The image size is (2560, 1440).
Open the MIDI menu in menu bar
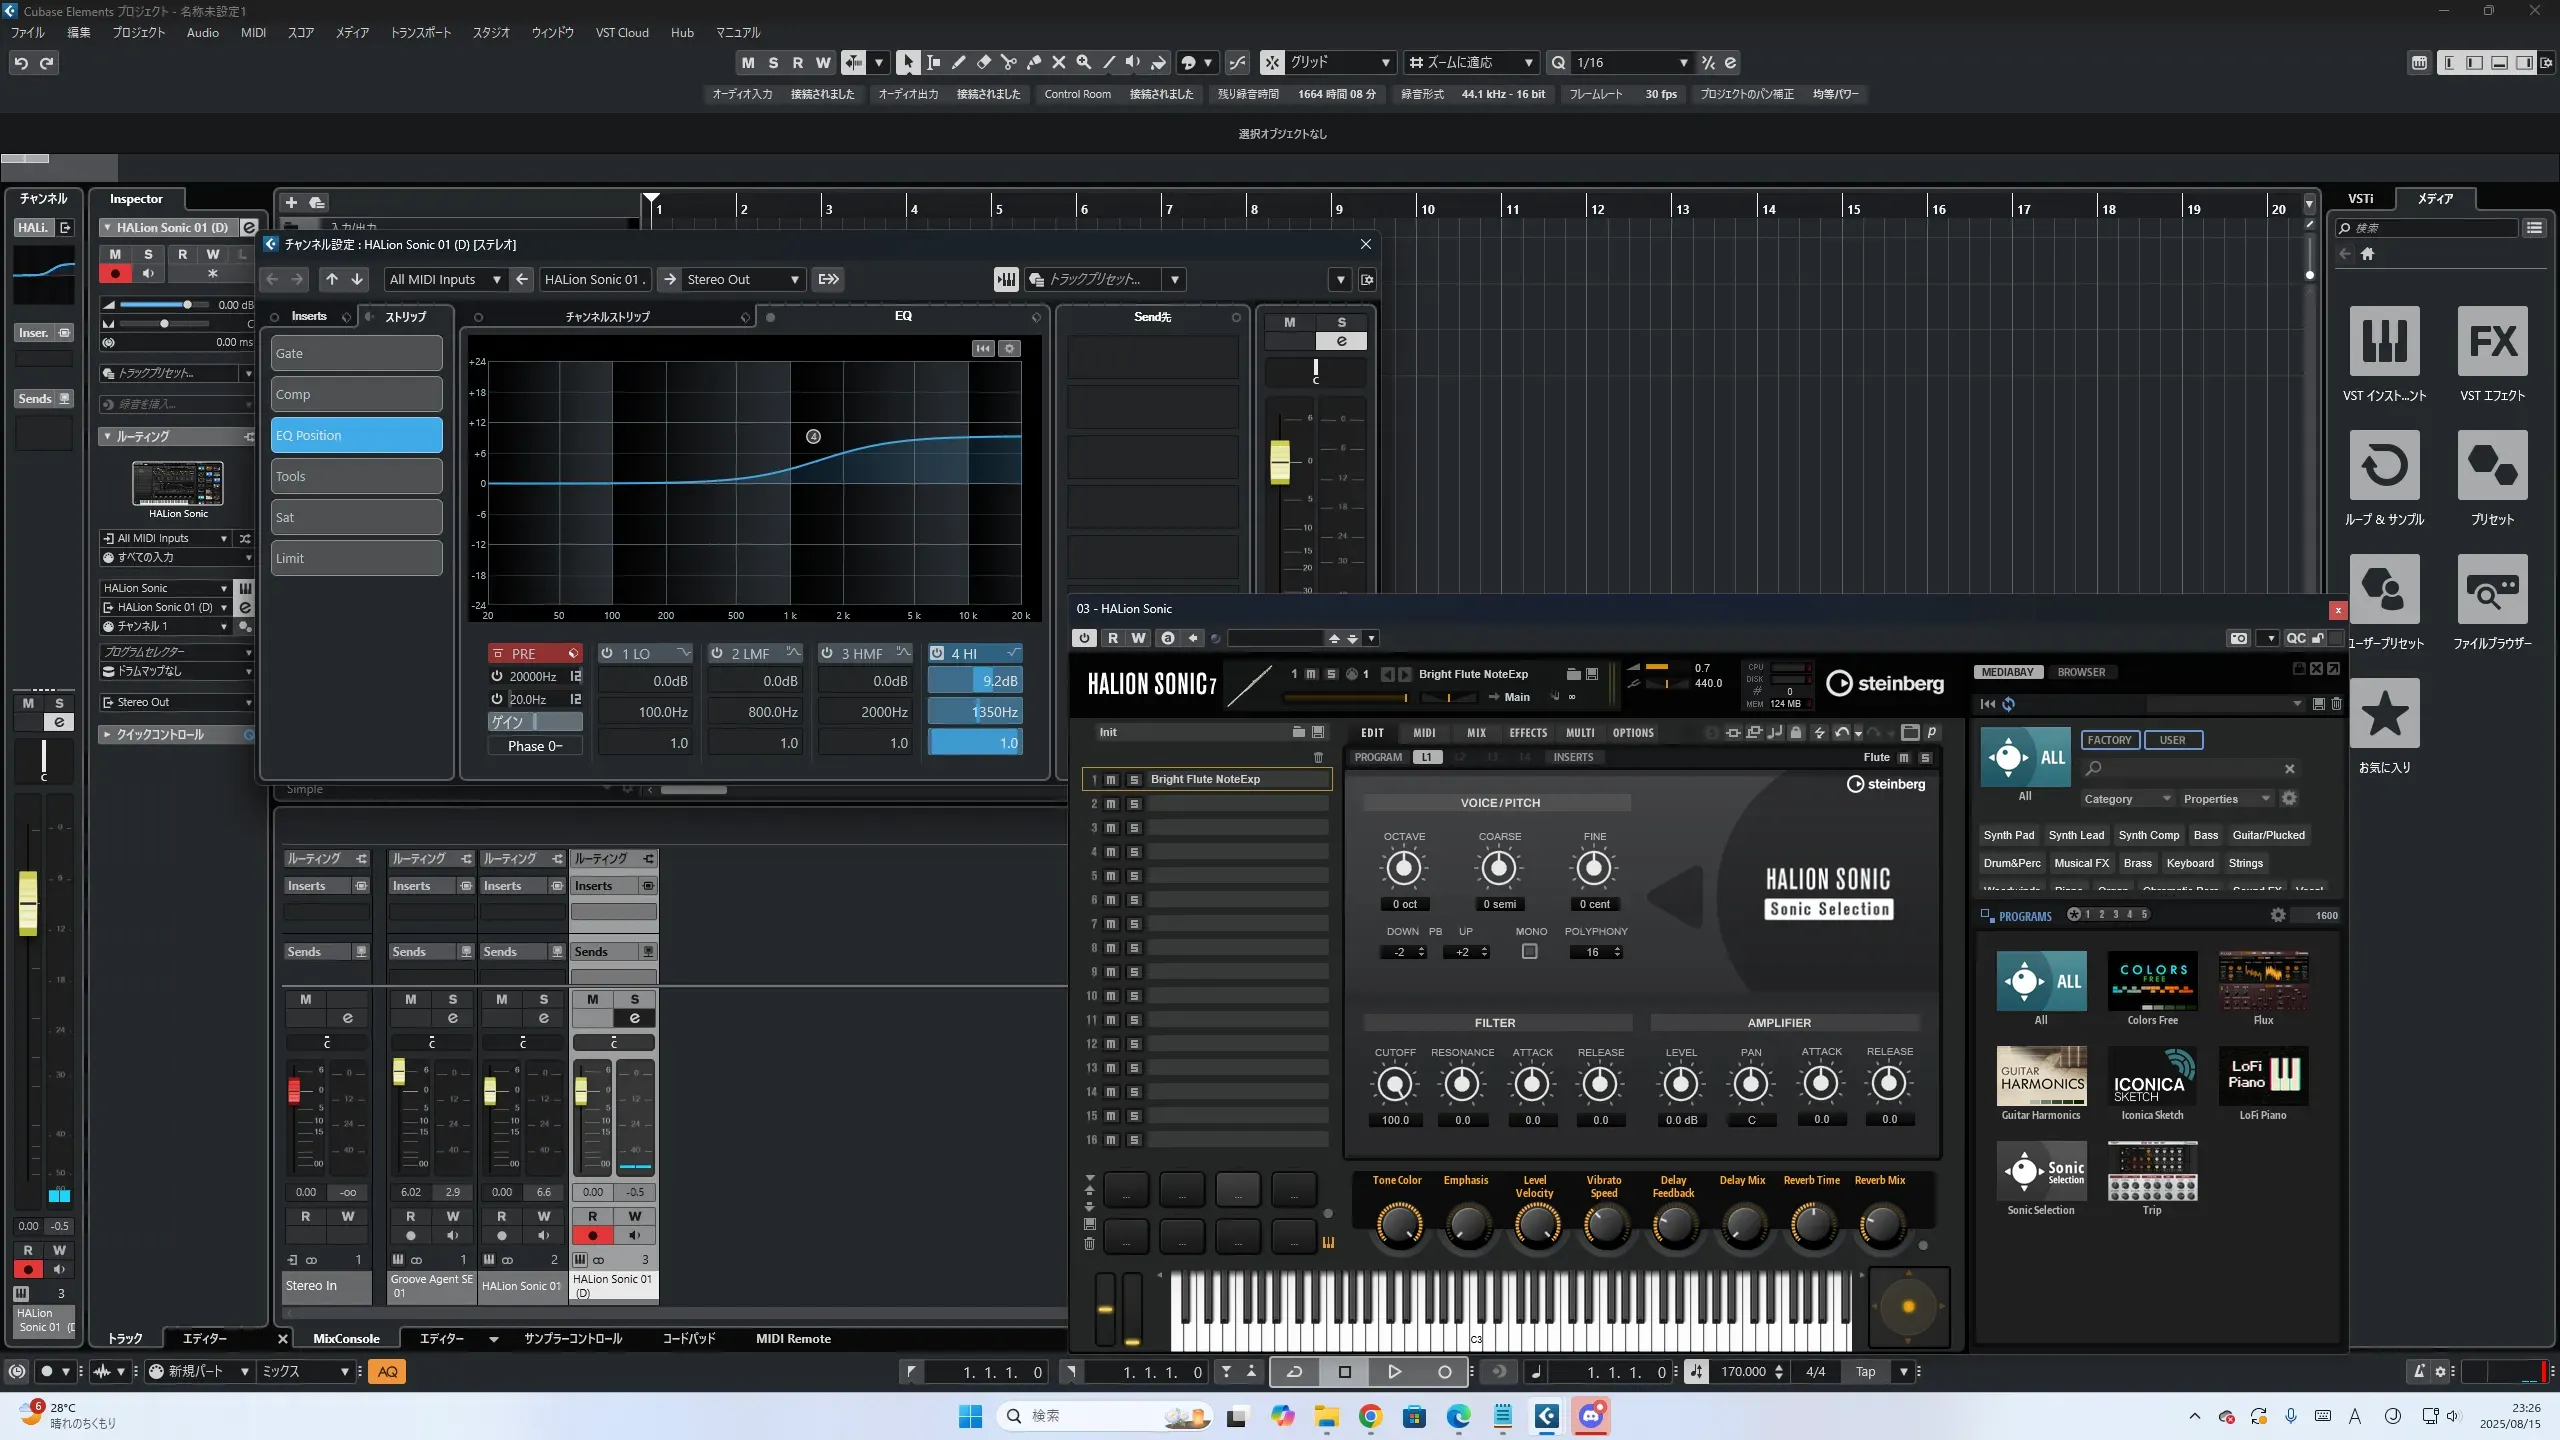tap(253, 33)
